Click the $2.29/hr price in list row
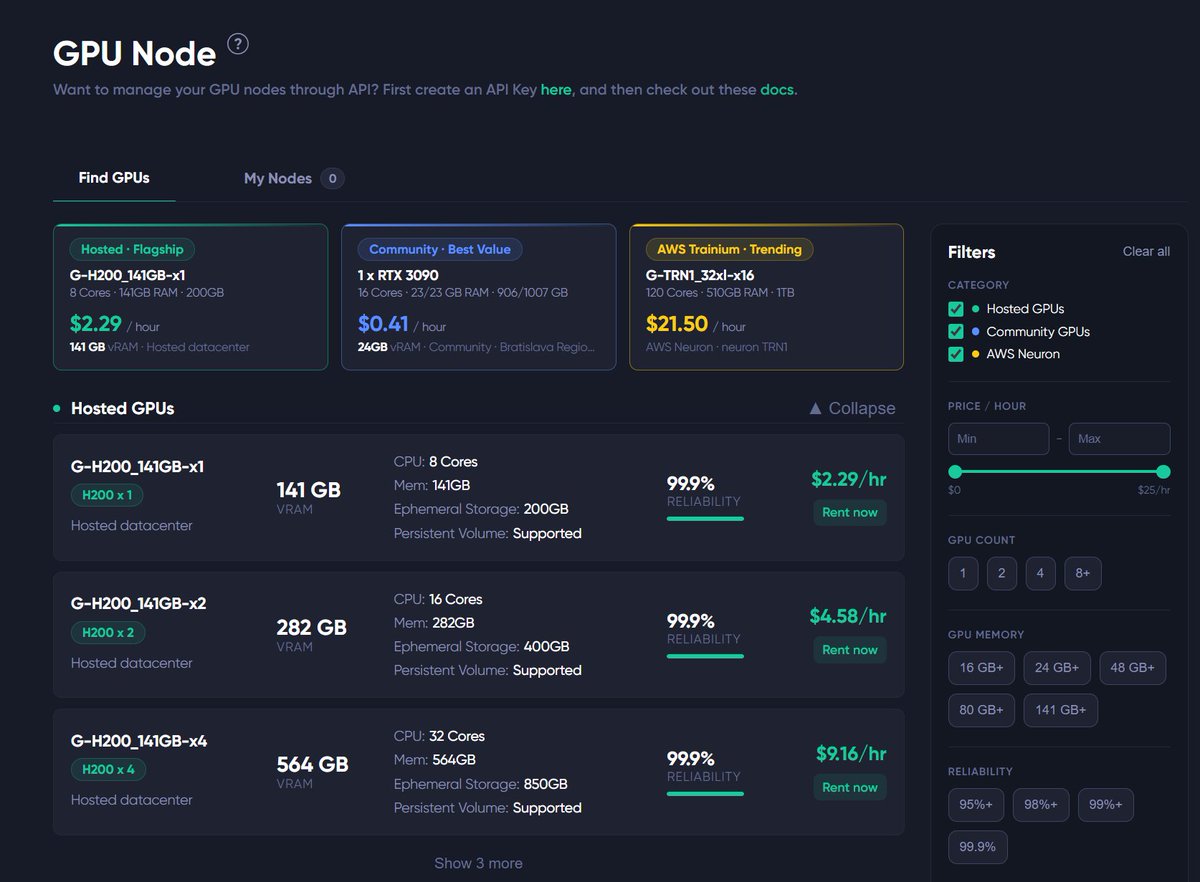Image resolution: width=1200 pixels, height=882 pixels. point(849,479)
